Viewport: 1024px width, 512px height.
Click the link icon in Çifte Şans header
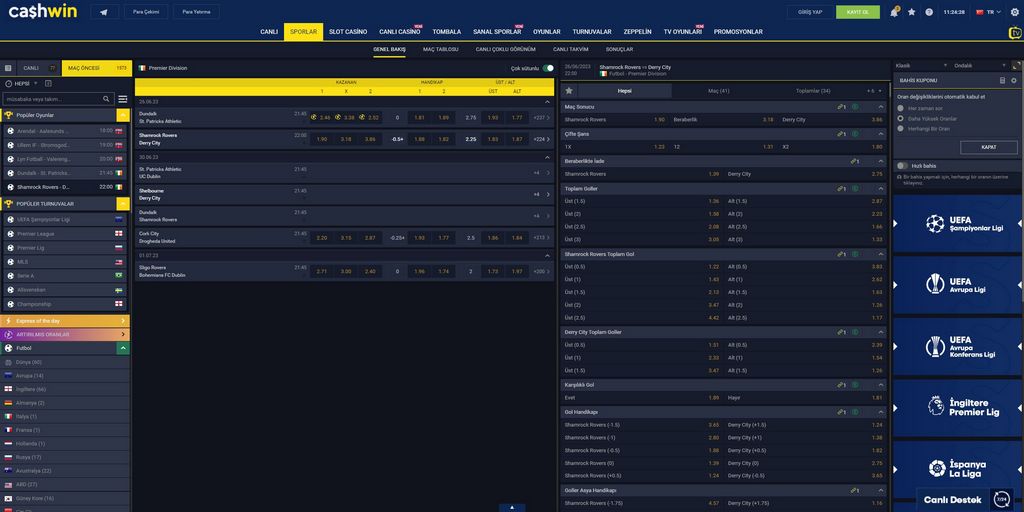(x=841, y=134)
